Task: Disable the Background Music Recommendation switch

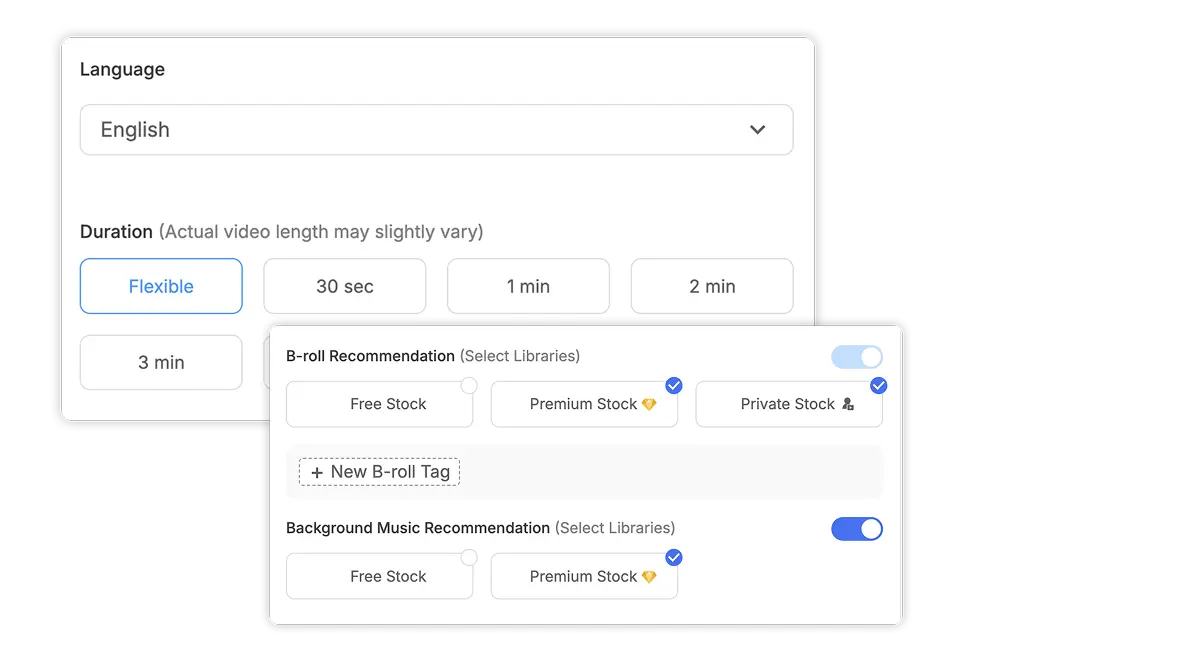Action: coord(857,529)
